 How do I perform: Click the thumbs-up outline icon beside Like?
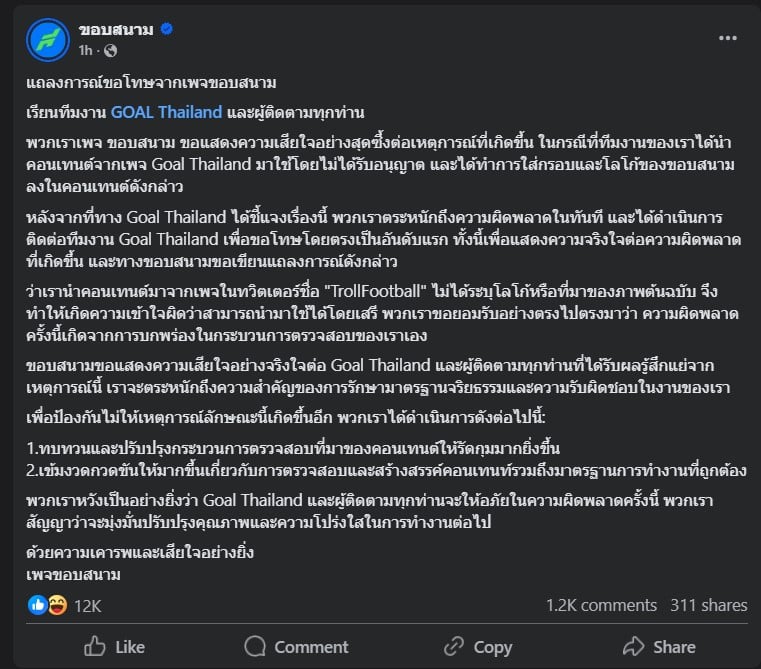coord(95,646)
